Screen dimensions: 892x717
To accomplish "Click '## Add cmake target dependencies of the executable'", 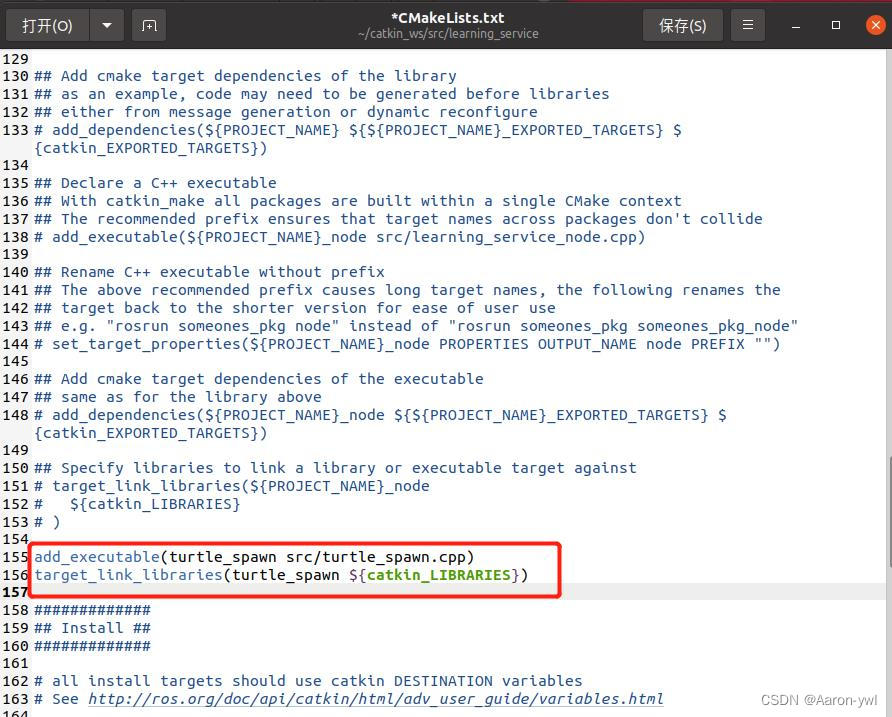I will tap(259, 379).
